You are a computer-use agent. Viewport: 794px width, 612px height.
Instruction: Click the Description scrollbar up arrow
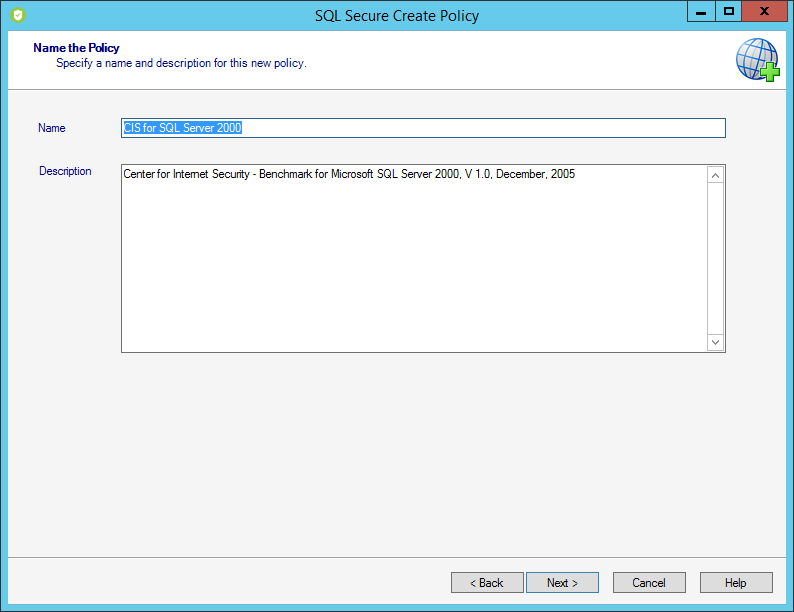click(x=715, y=175)
